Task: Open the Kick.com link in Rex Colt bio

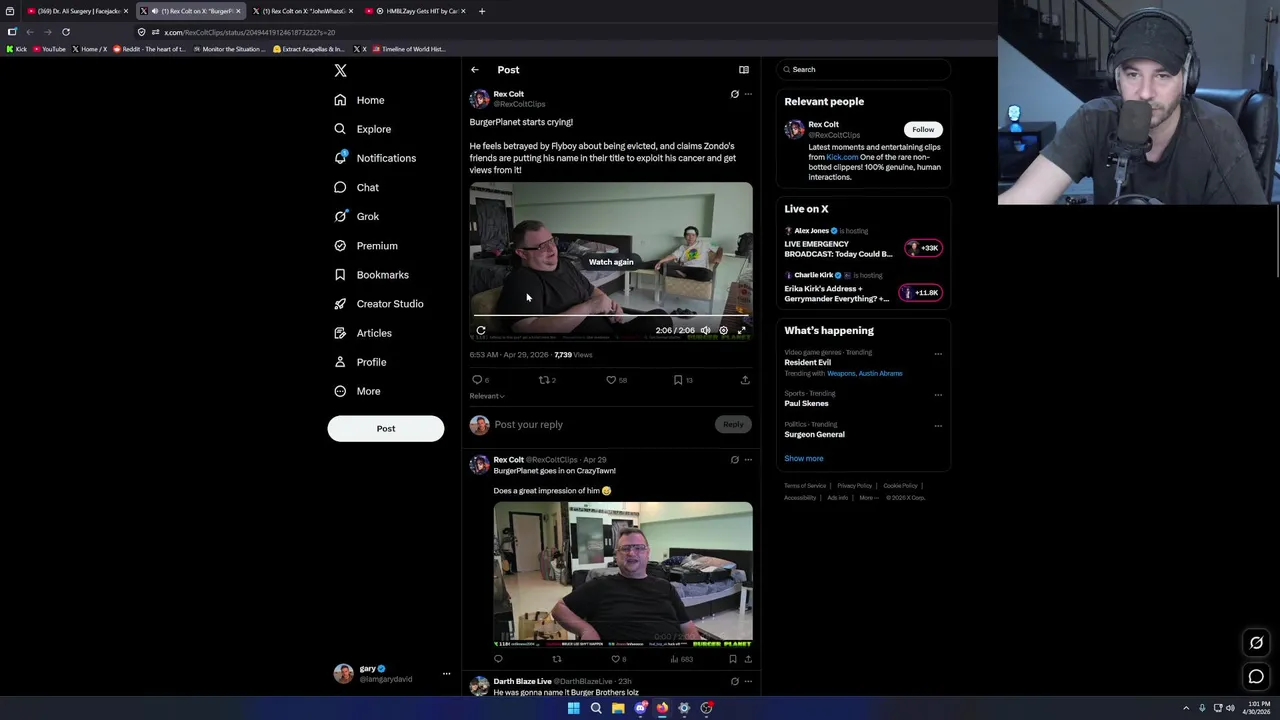Action: point(842,157)
